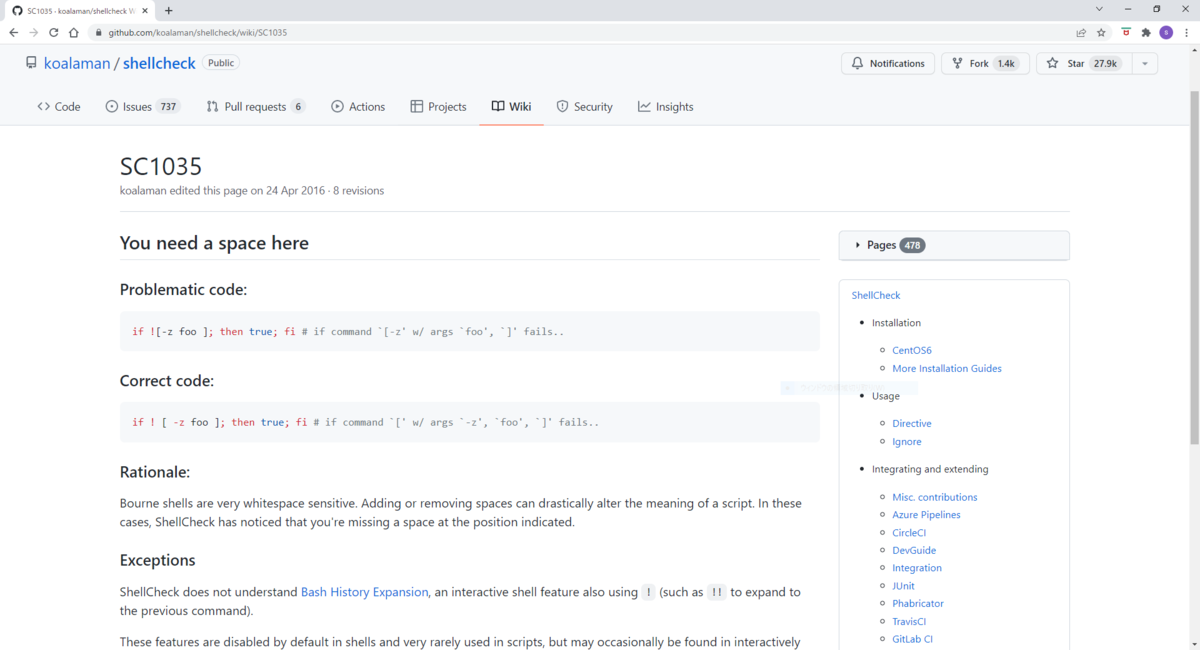Bookmark this page with the star icon
The width and height of the screenshot is (1200, 650).
pyautogui.click(x=1101, y=32)
